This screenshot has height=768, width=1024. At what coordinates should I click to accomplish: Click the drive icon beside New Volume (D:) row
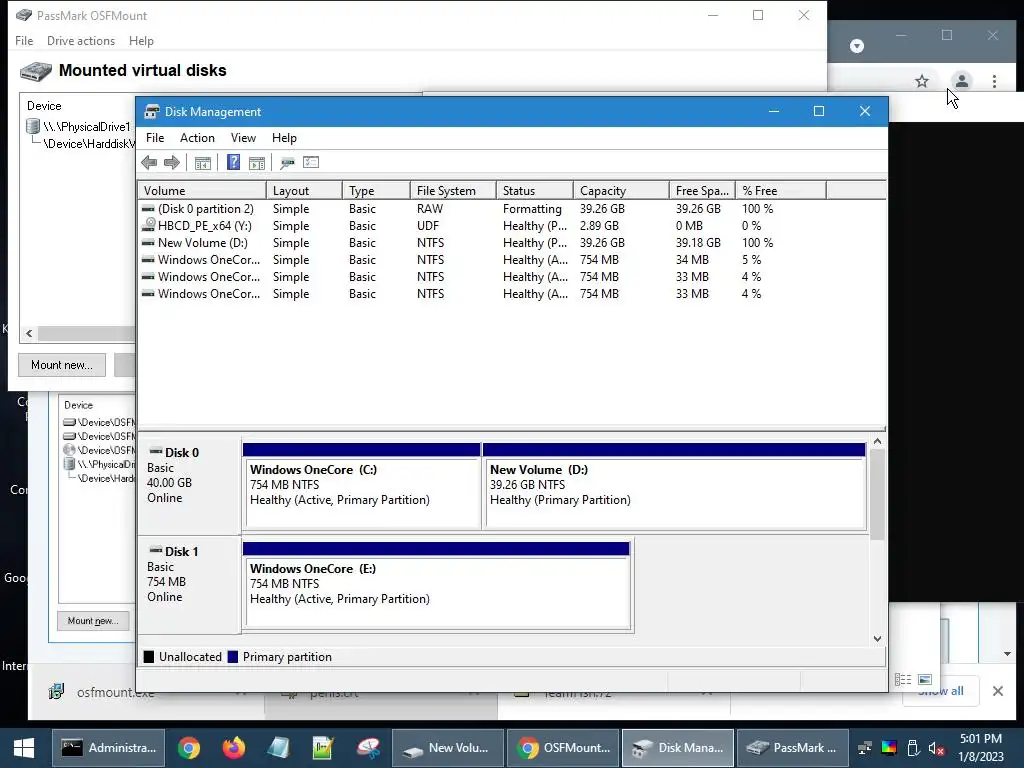coord(148,242)
